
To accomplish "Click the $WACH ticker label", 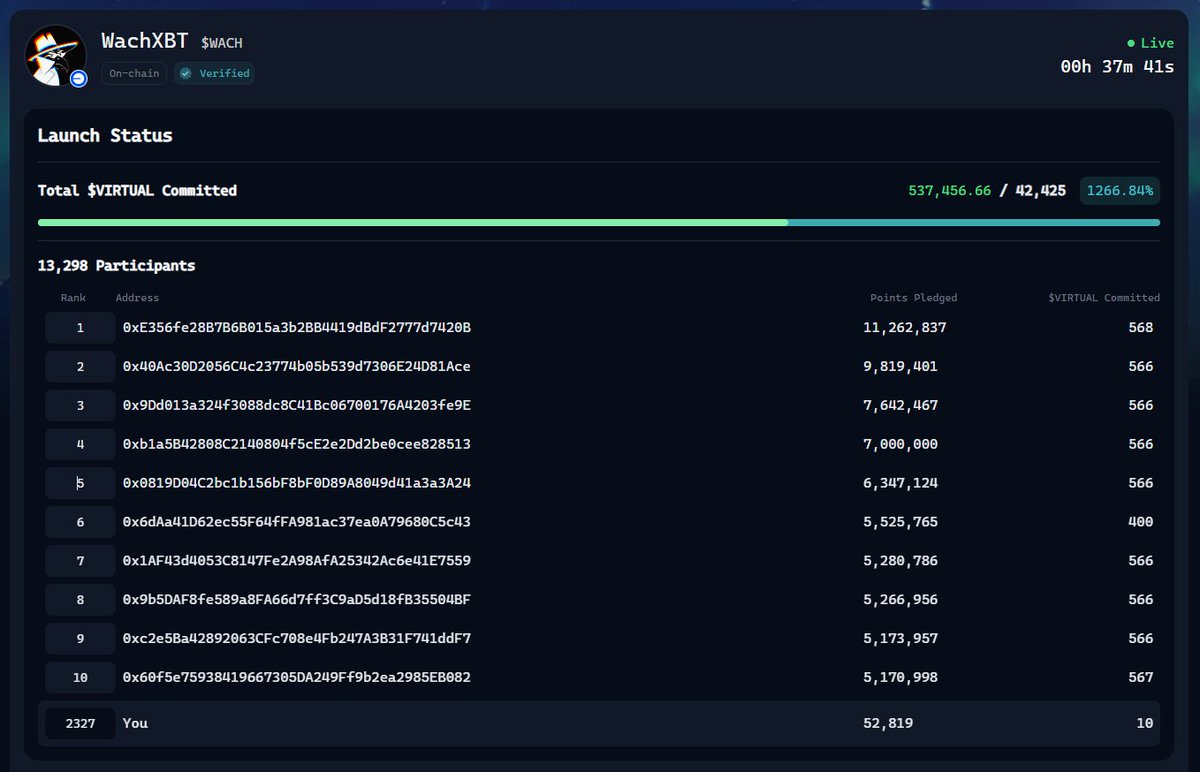I will (222, 43).
